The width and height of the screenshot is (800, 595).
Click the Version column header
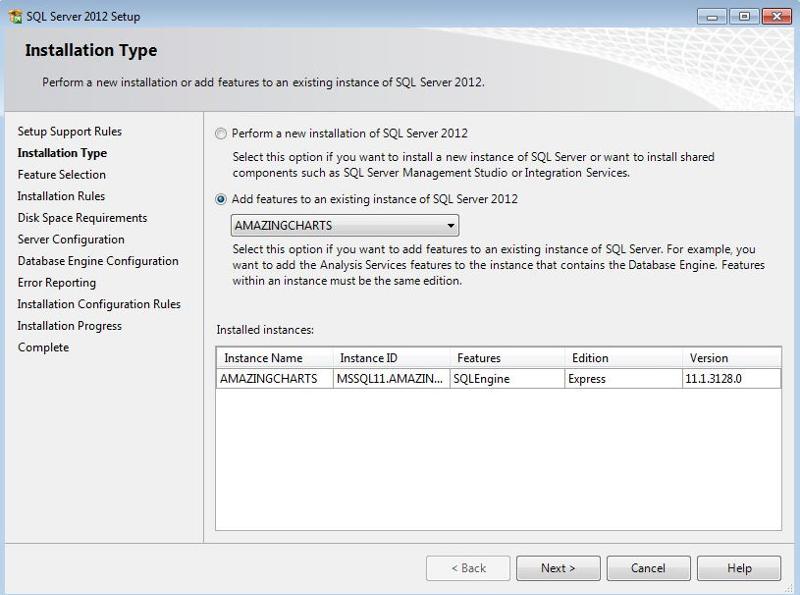[x=732, y=358]
